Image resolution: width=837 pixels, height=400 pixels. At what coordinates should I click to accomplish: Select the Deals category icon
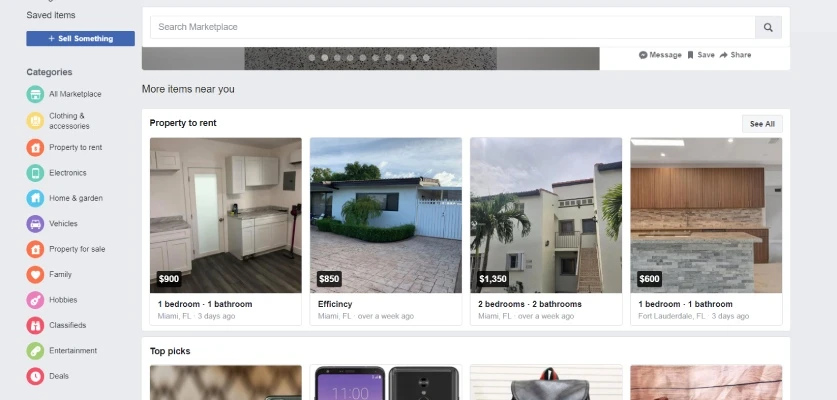[x=35, y=376]
